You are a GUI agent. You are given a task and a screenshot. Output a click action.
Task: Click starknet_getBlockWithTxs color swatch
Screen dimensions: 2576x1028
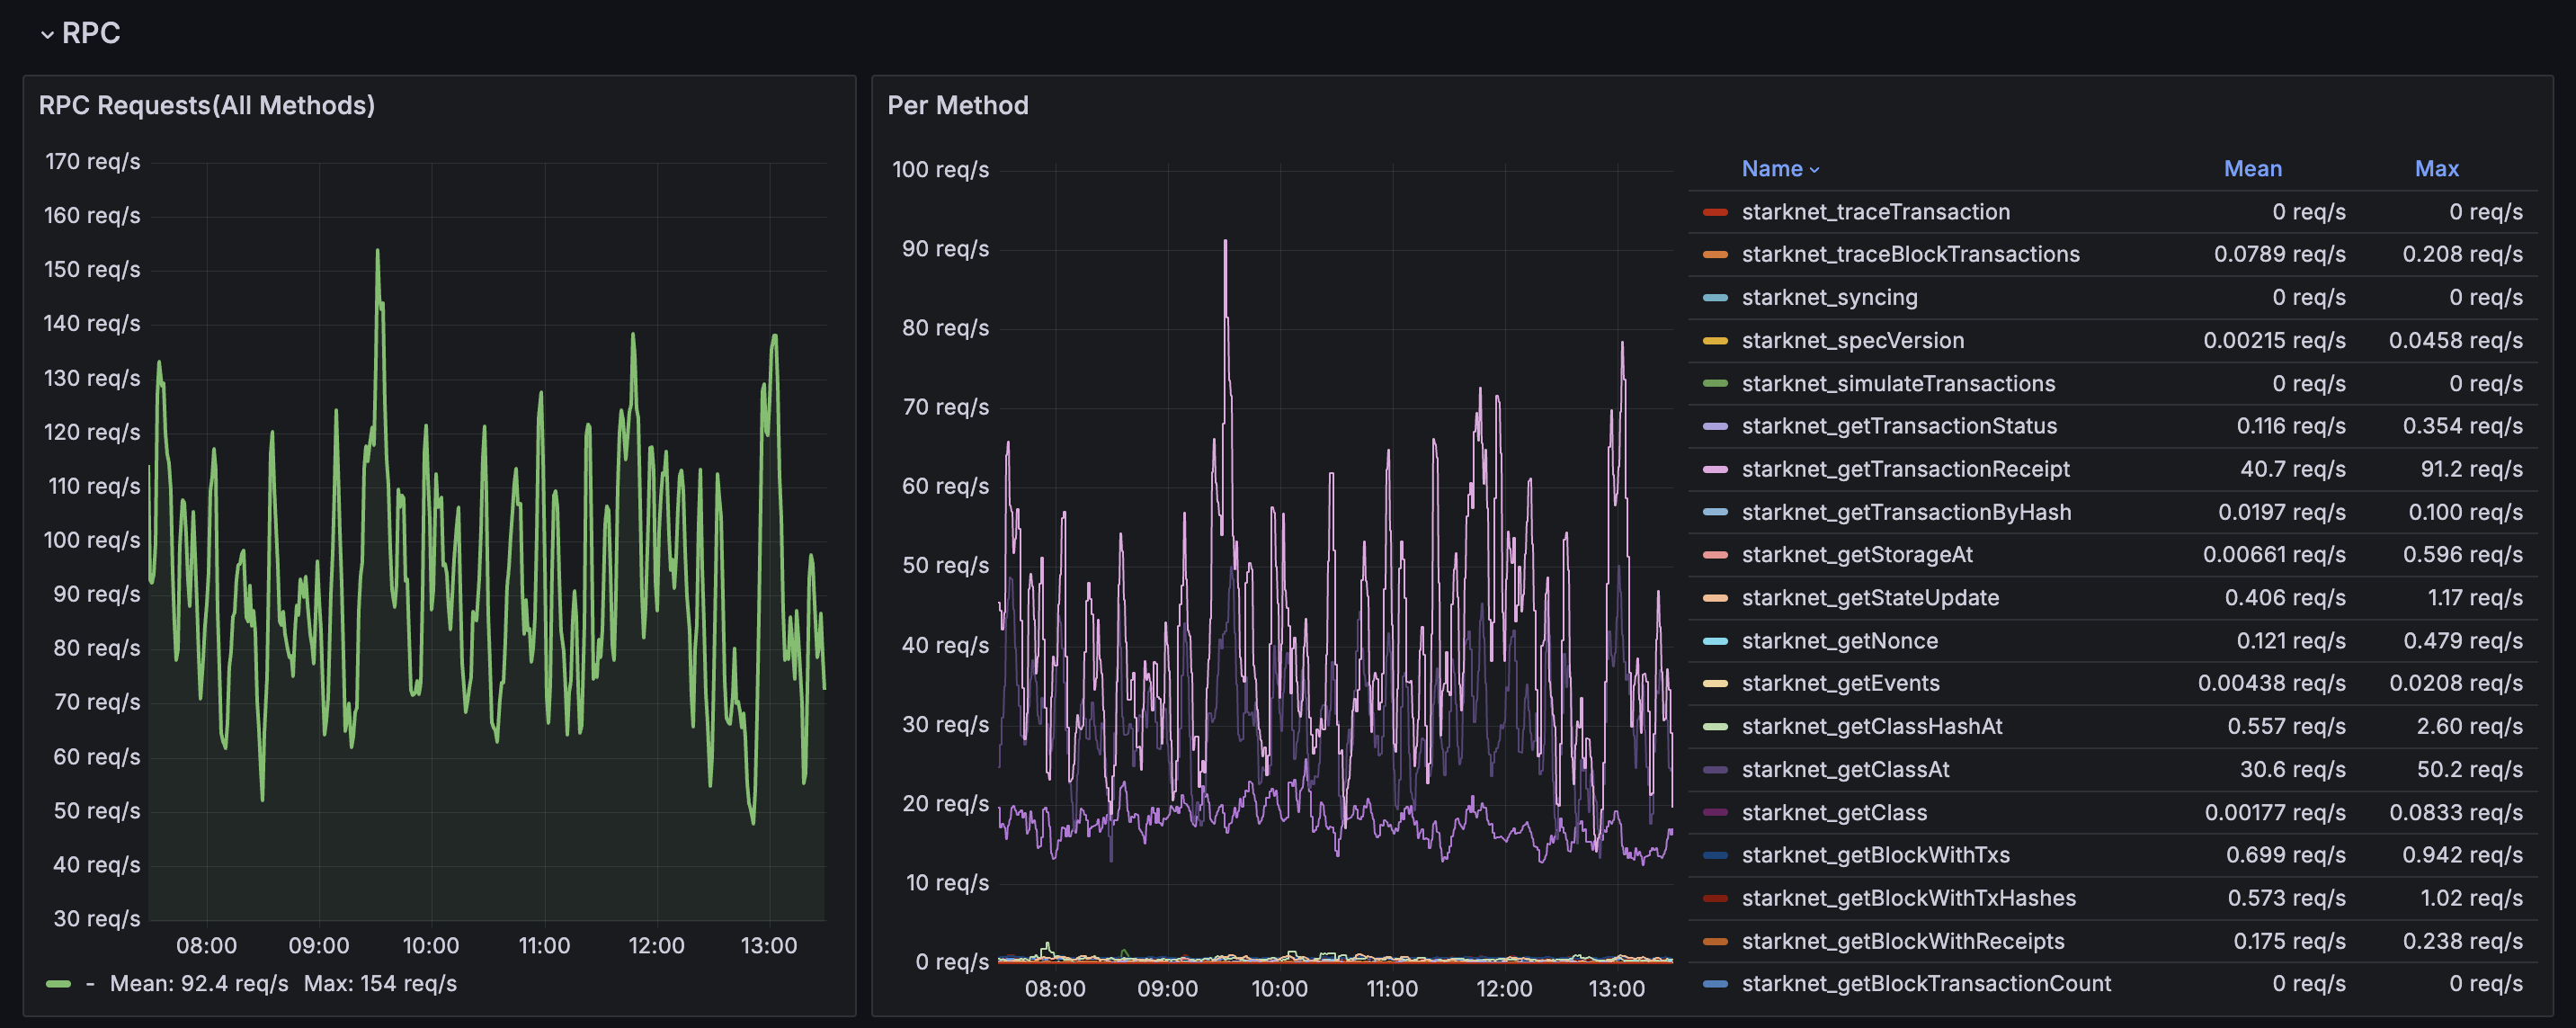[1715, 855]
